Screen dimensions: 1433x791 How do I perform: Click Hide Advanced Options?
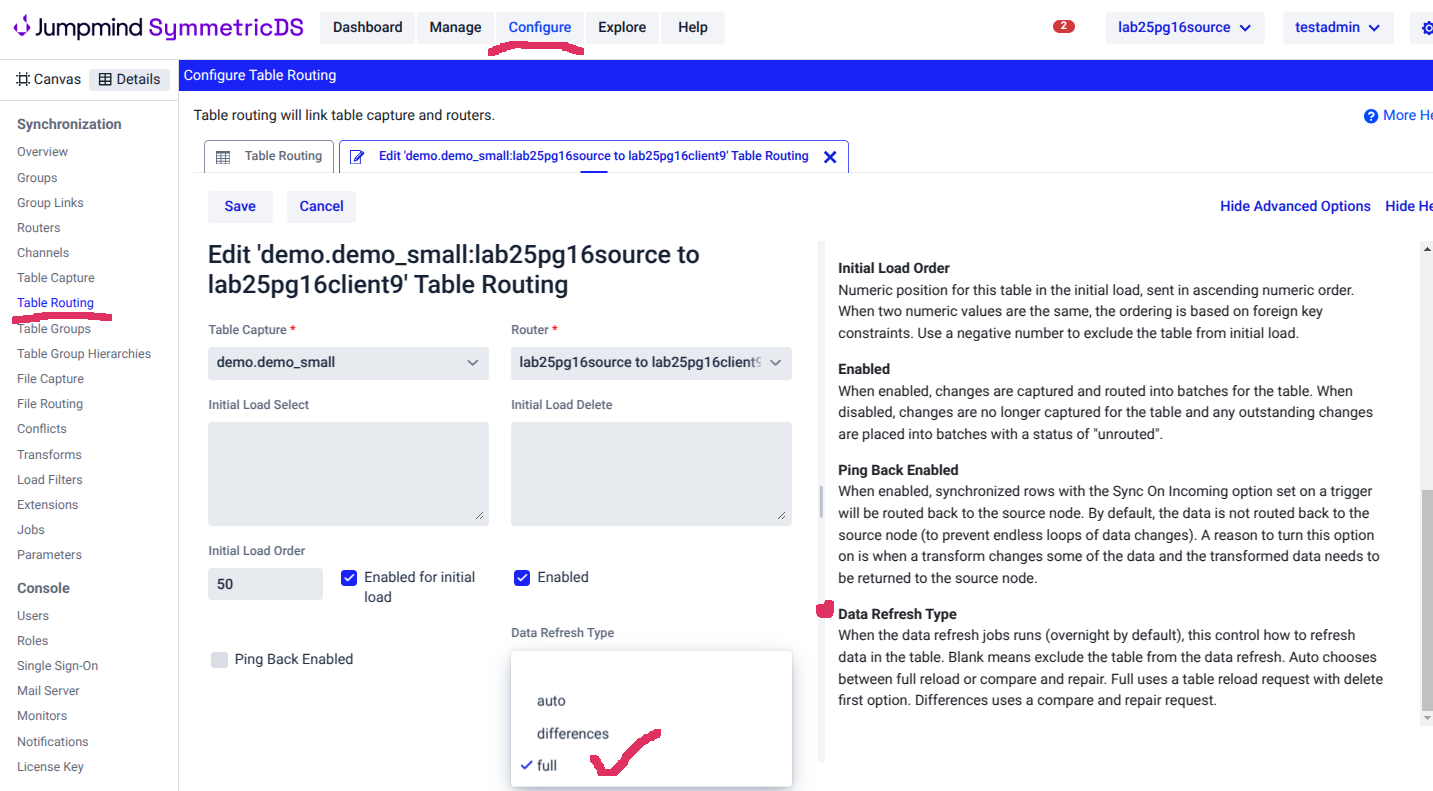click(x=1295, y=206)
